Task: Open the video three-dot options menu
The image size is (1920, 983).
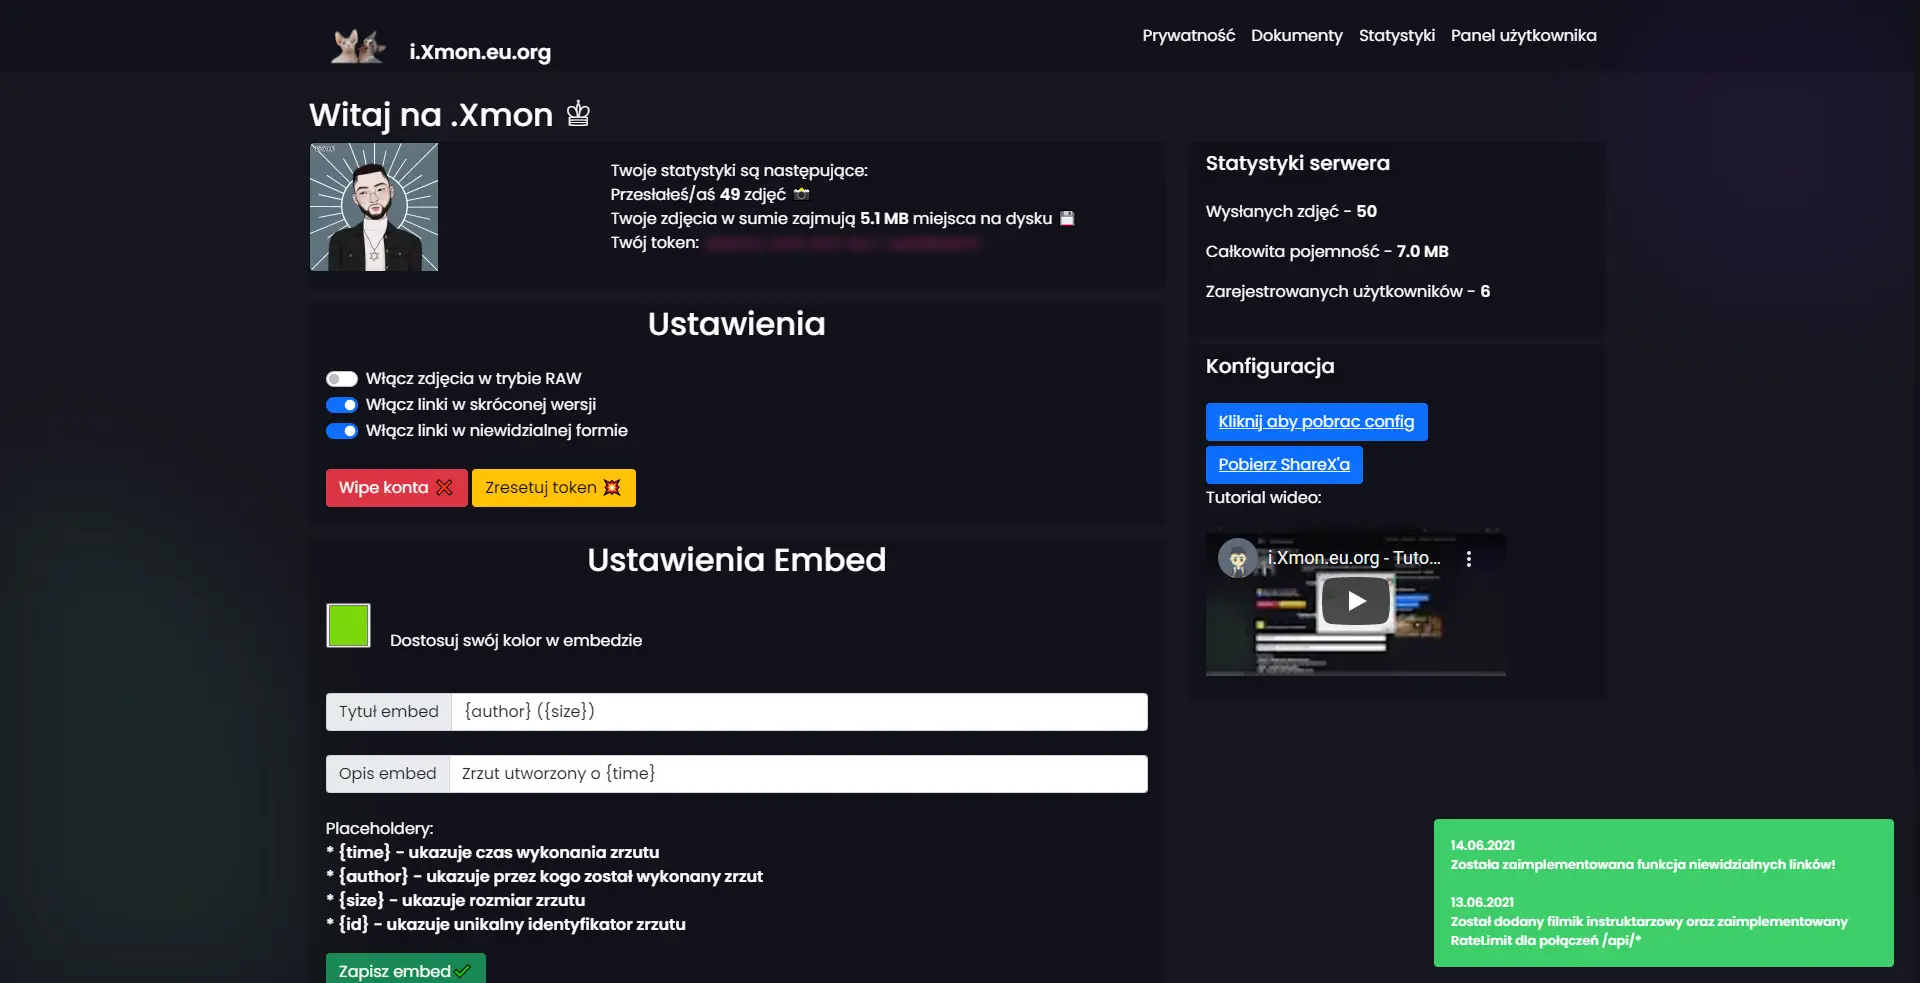Action: click(x=1468, y=559)
